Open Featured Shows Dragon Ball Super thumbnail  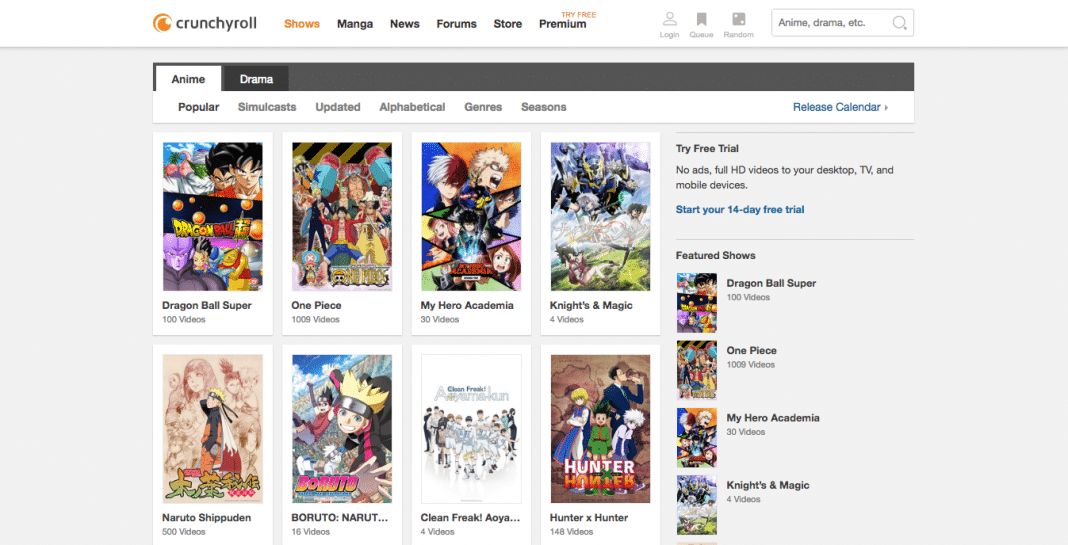(x=697, y=302)
